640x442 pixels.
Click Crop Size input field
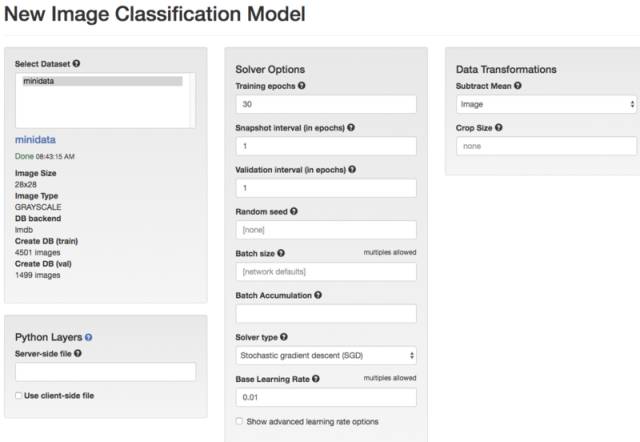point(546,146)
